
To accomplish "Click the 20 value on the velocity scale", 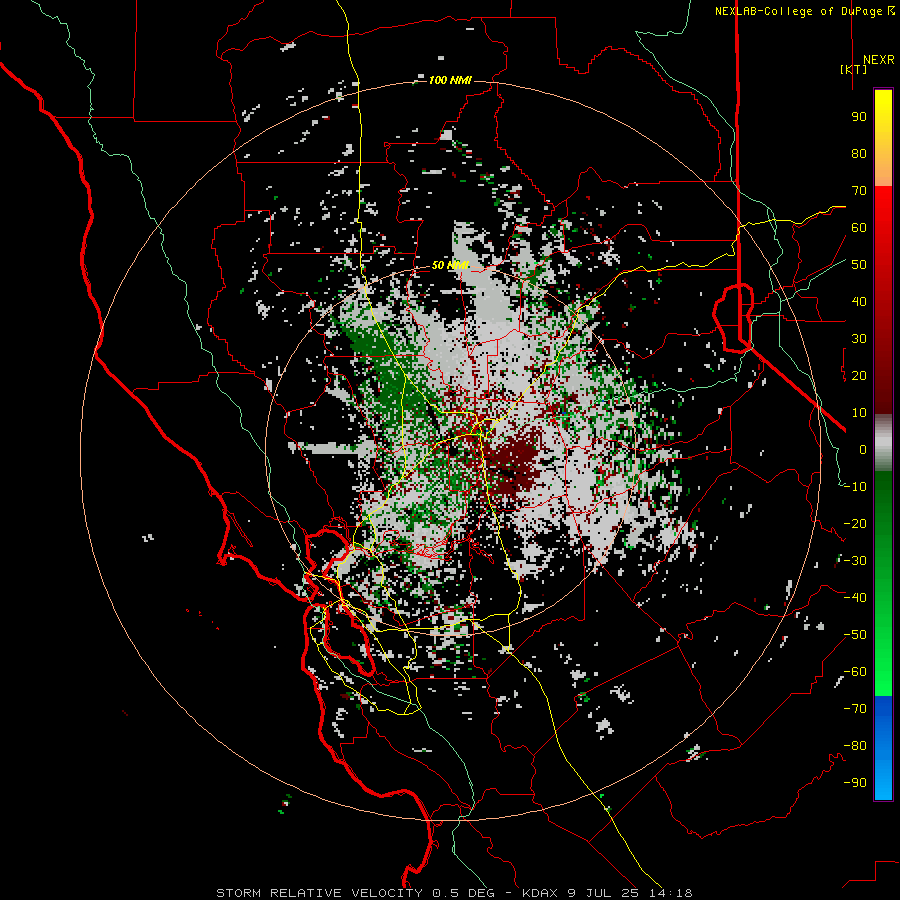I will [859, 376].
